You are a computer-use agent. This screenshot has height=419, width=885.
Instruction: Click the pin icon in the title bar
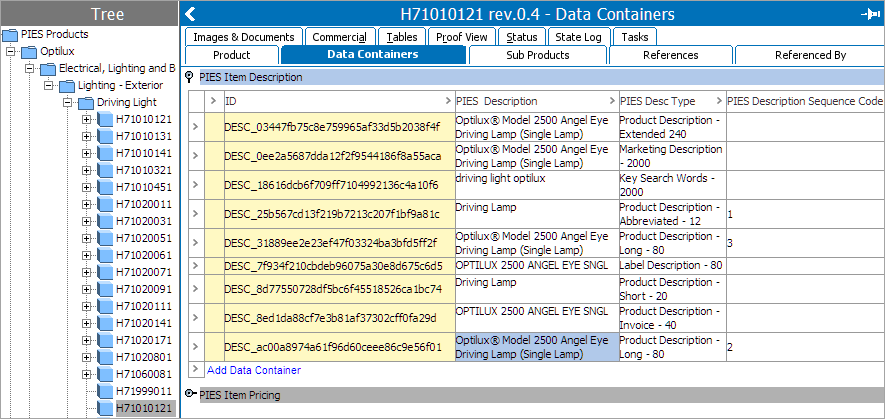pos(868,14)
